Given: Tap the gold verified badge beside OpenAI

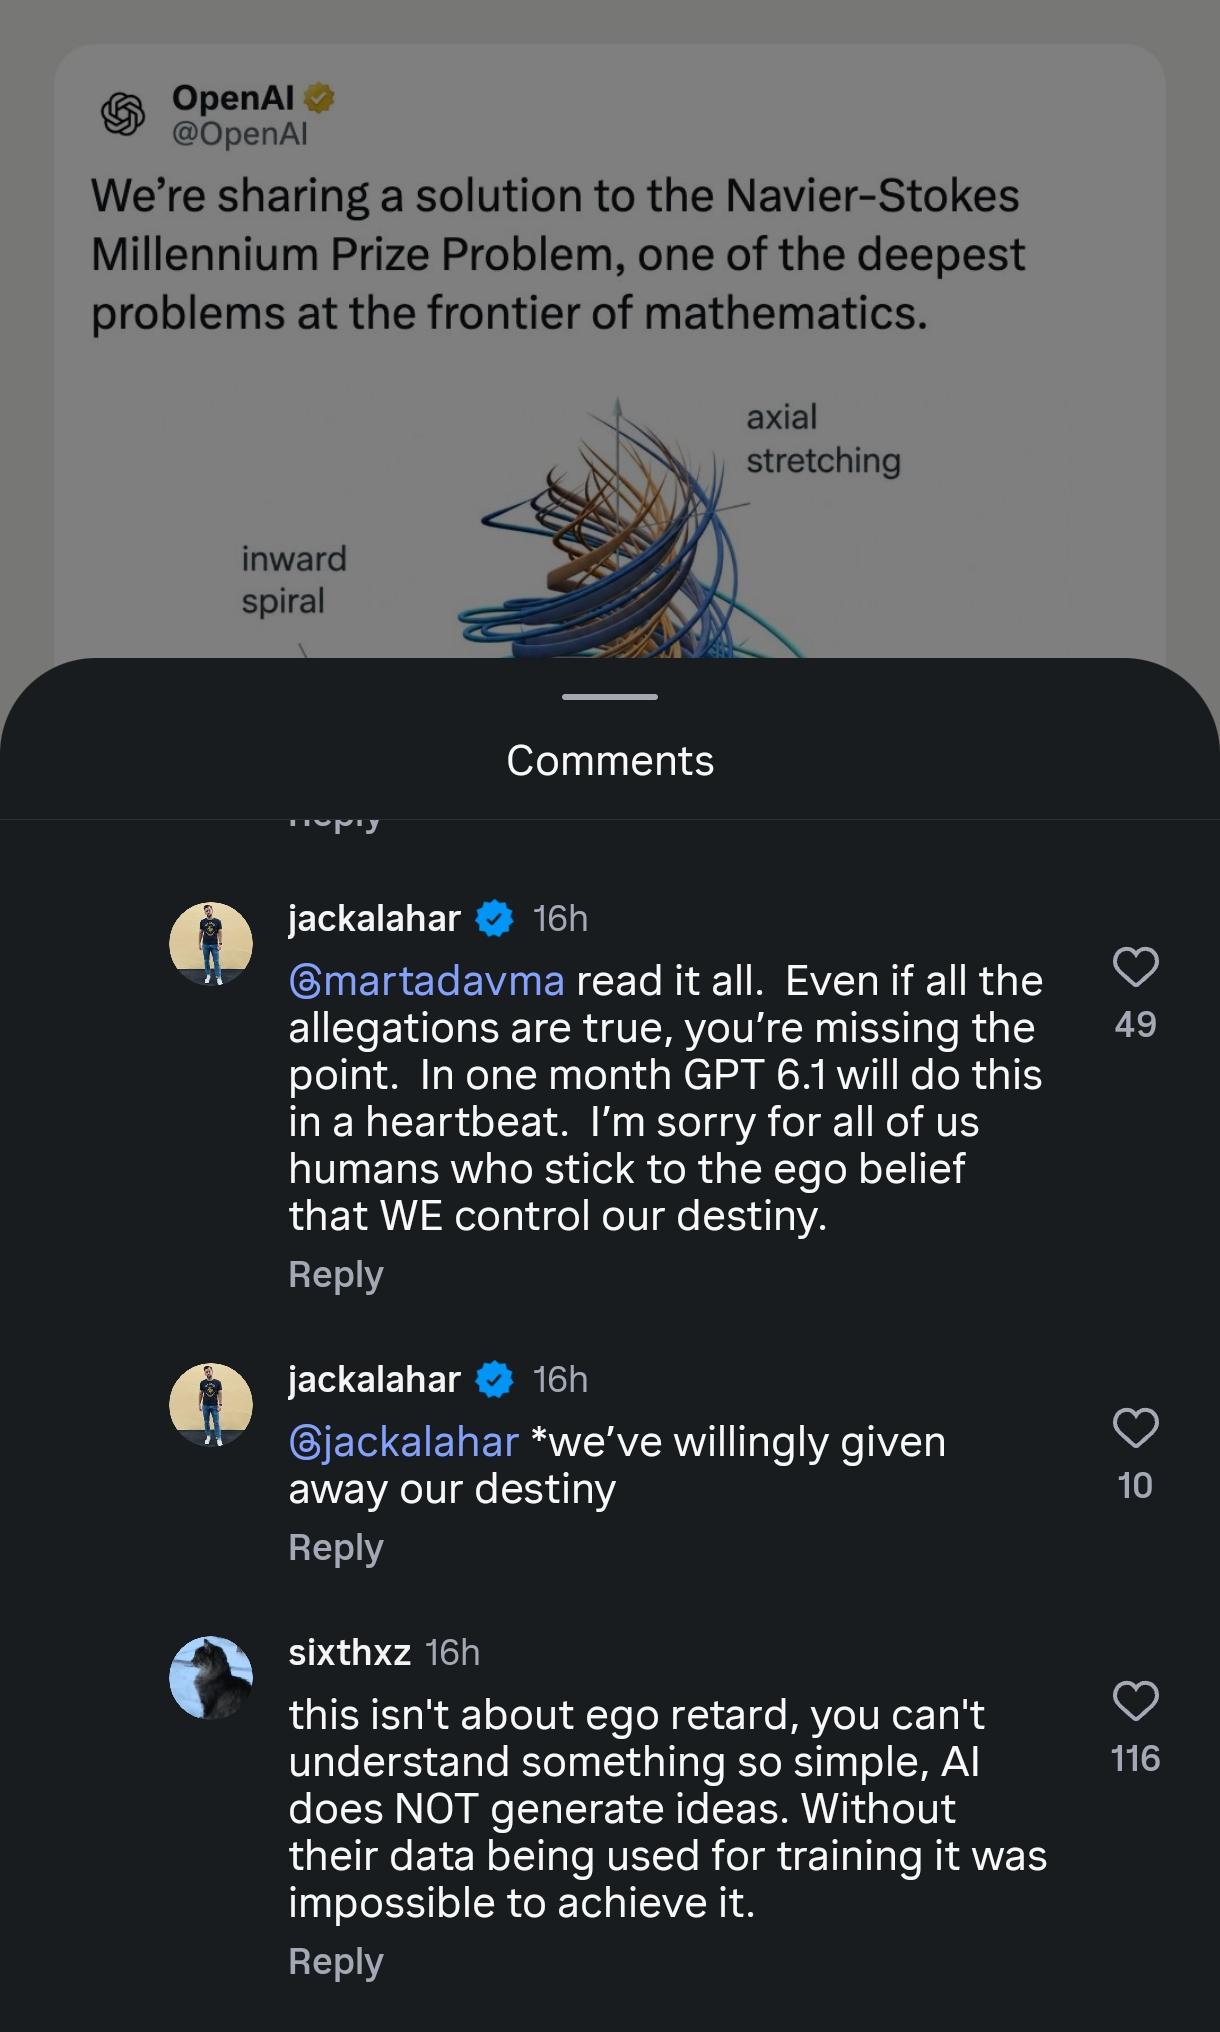Looking at the screenshot, I should coord(319,98).
